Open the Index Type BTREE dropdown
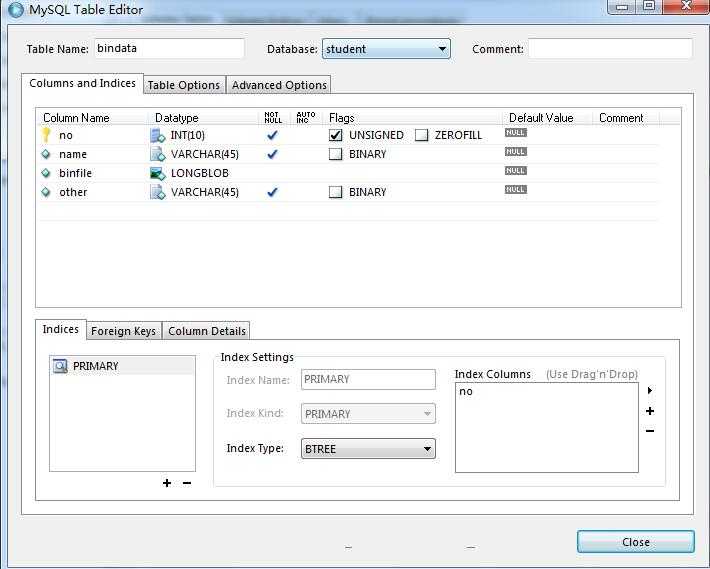The width and height of the screenshot is (710, 569). (368, 449)
